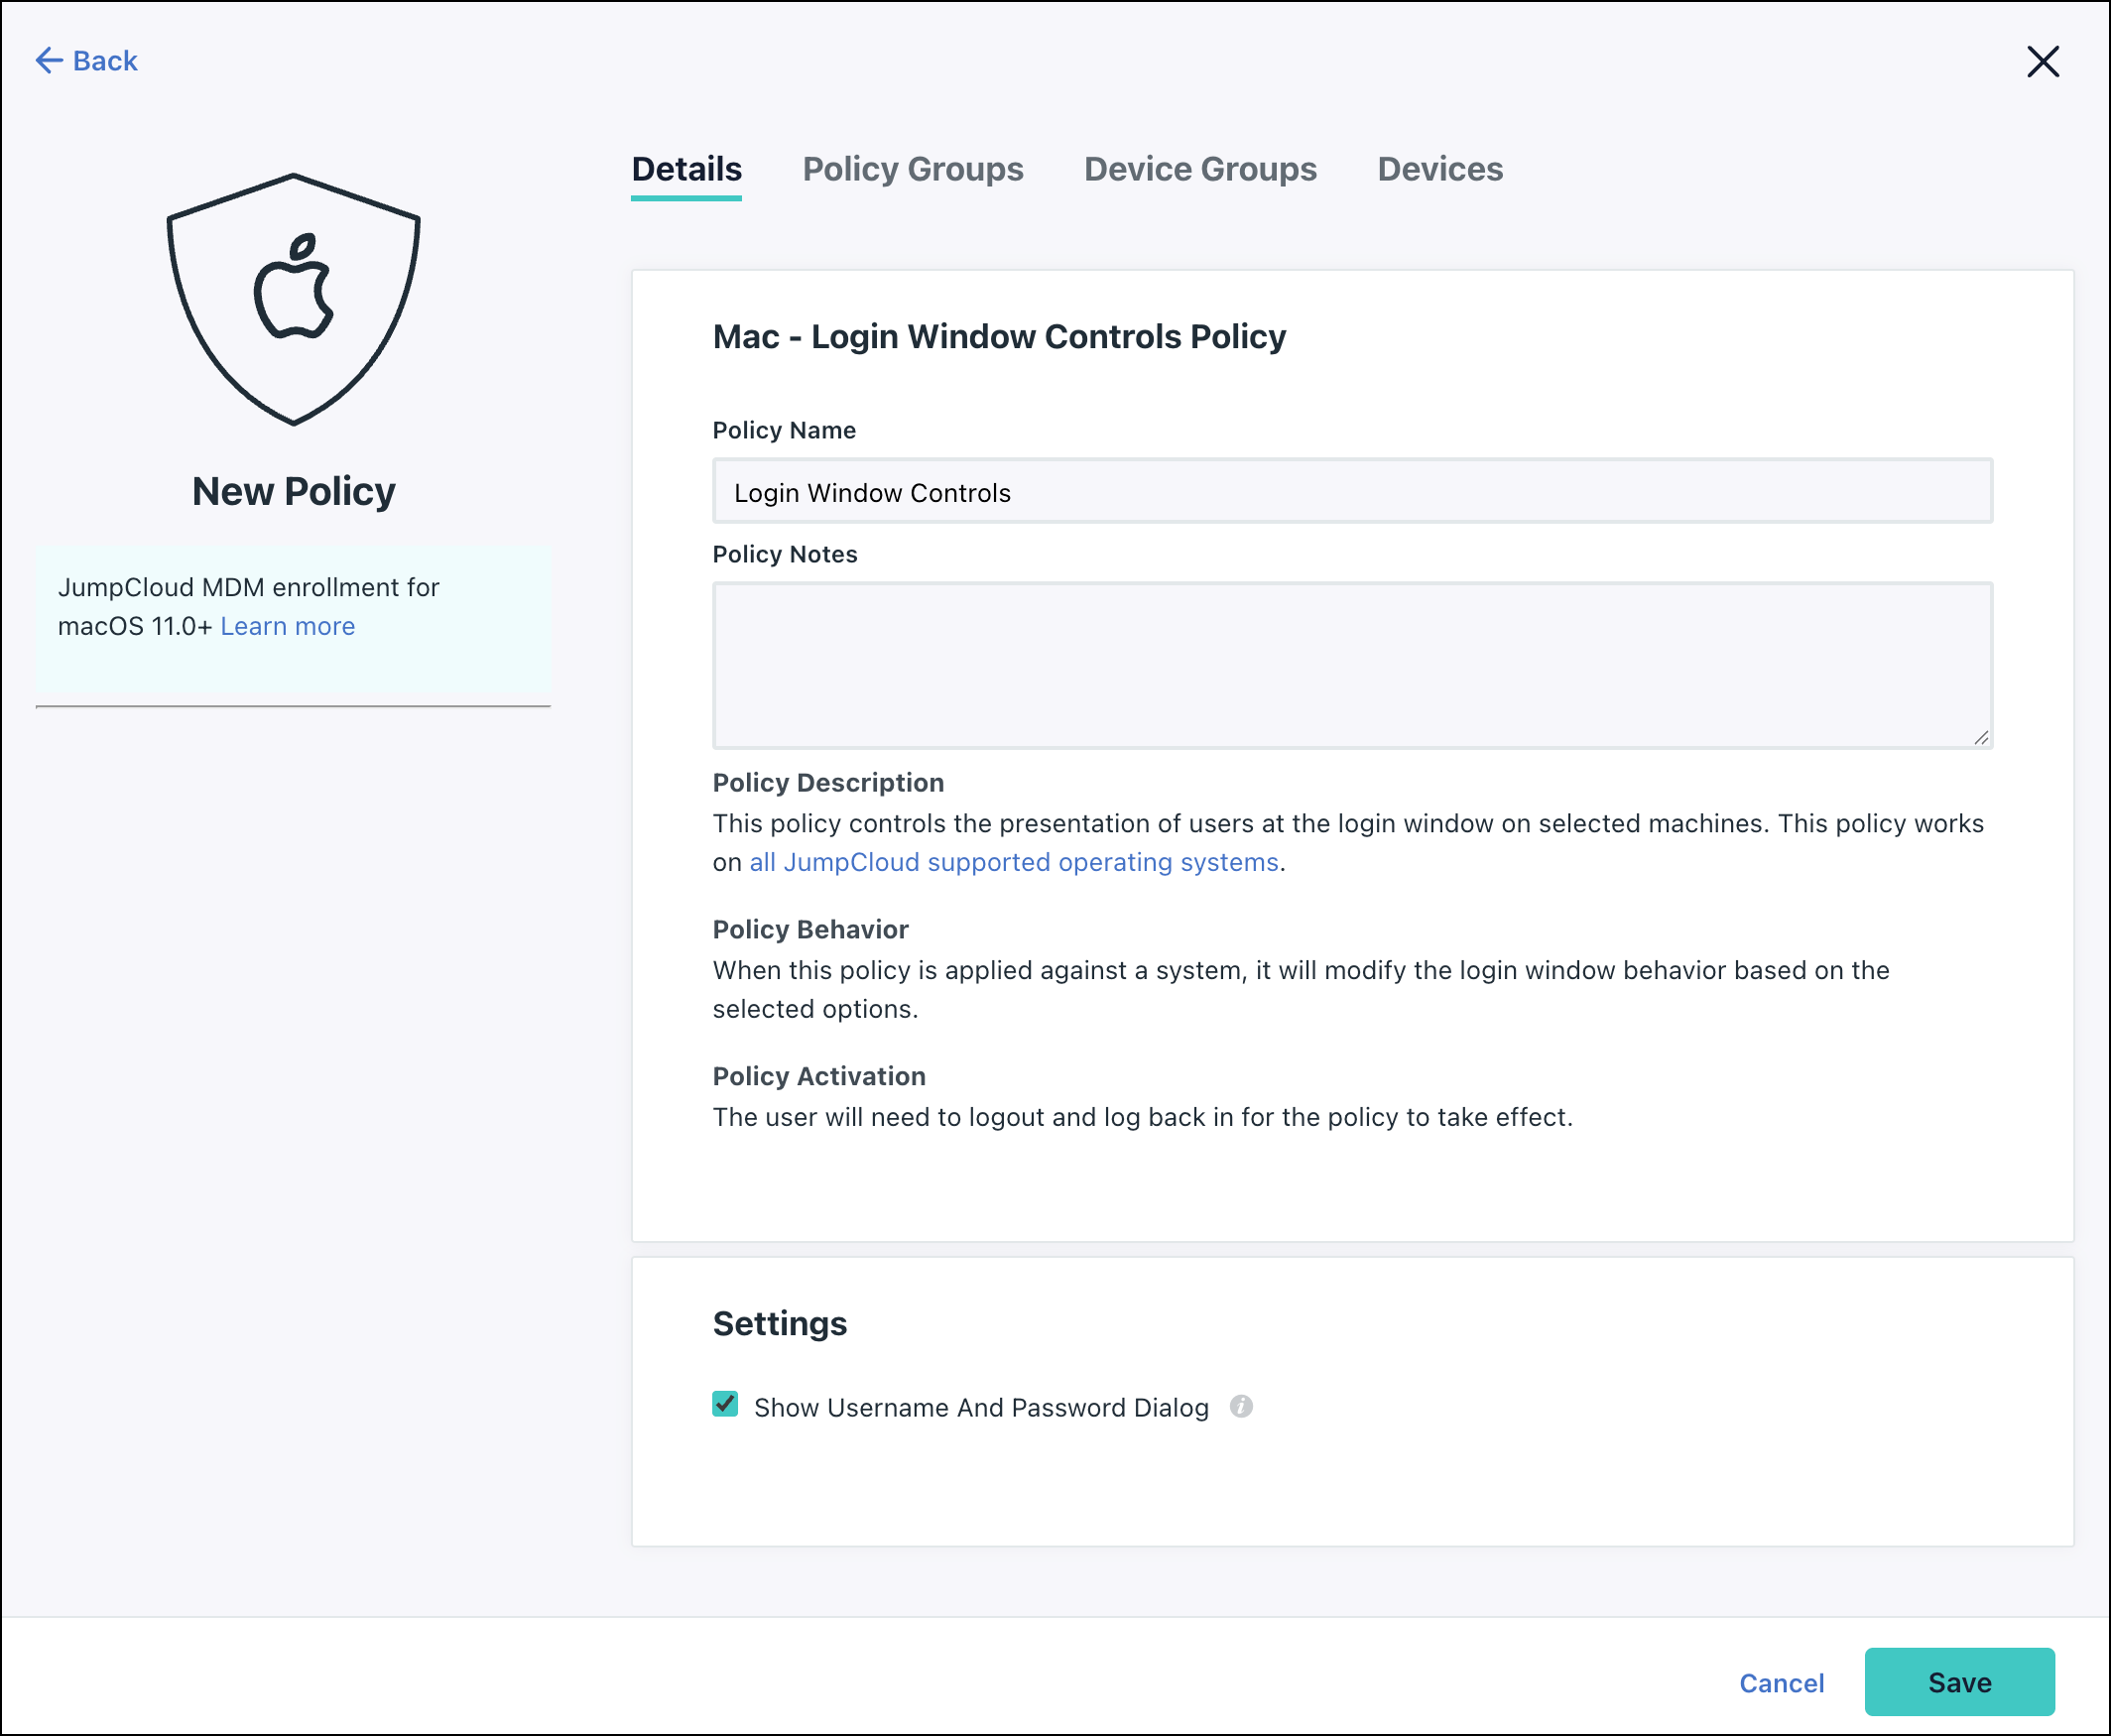This screenshot has height=1736, width=2111.
Task: Click the Show Username And Password Dialog label
Action: pyautogui.click(x=980, y=1408)
